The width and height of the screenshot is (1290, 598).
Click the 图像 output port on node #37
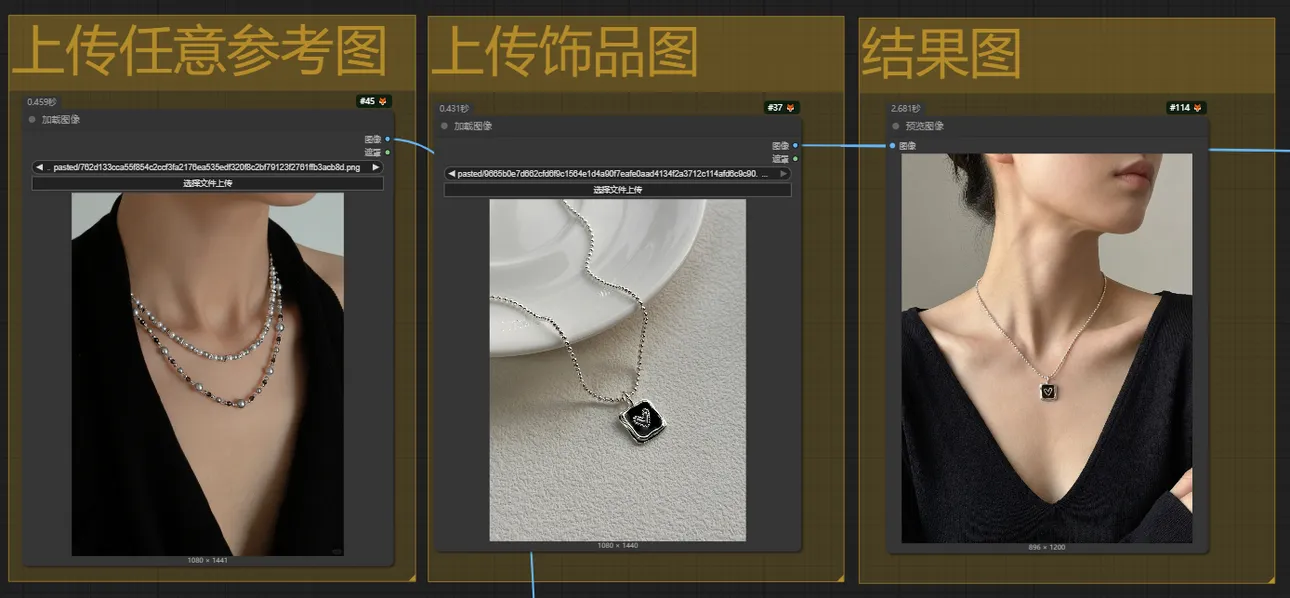[795, 146]
